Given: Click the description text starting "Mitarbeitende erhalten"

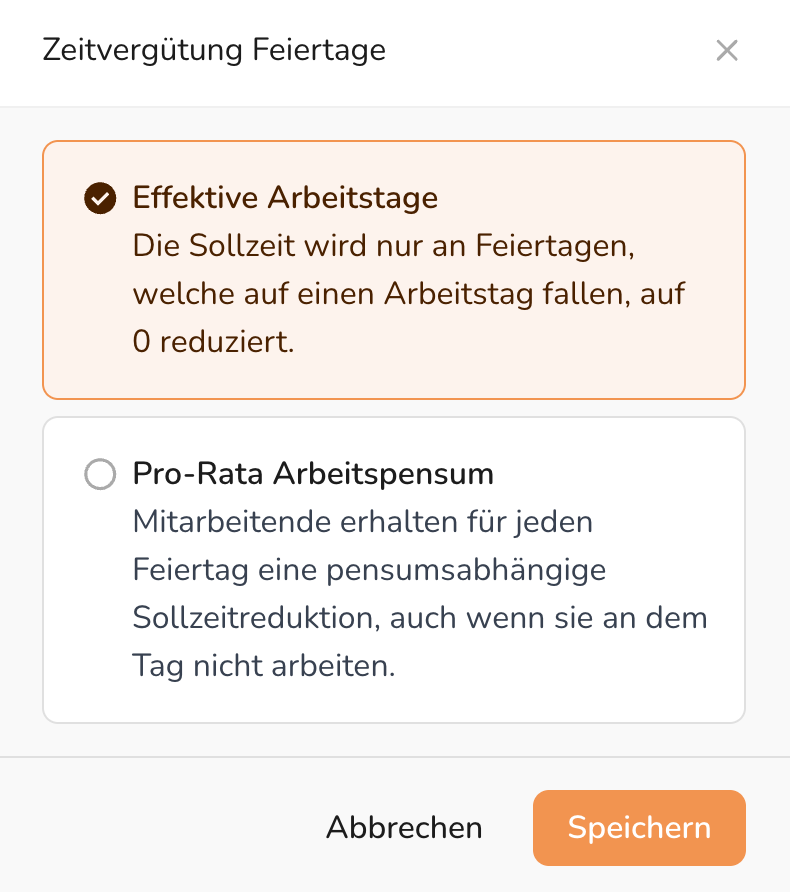Looking at the screenshot, I should [x=363, y=522].
